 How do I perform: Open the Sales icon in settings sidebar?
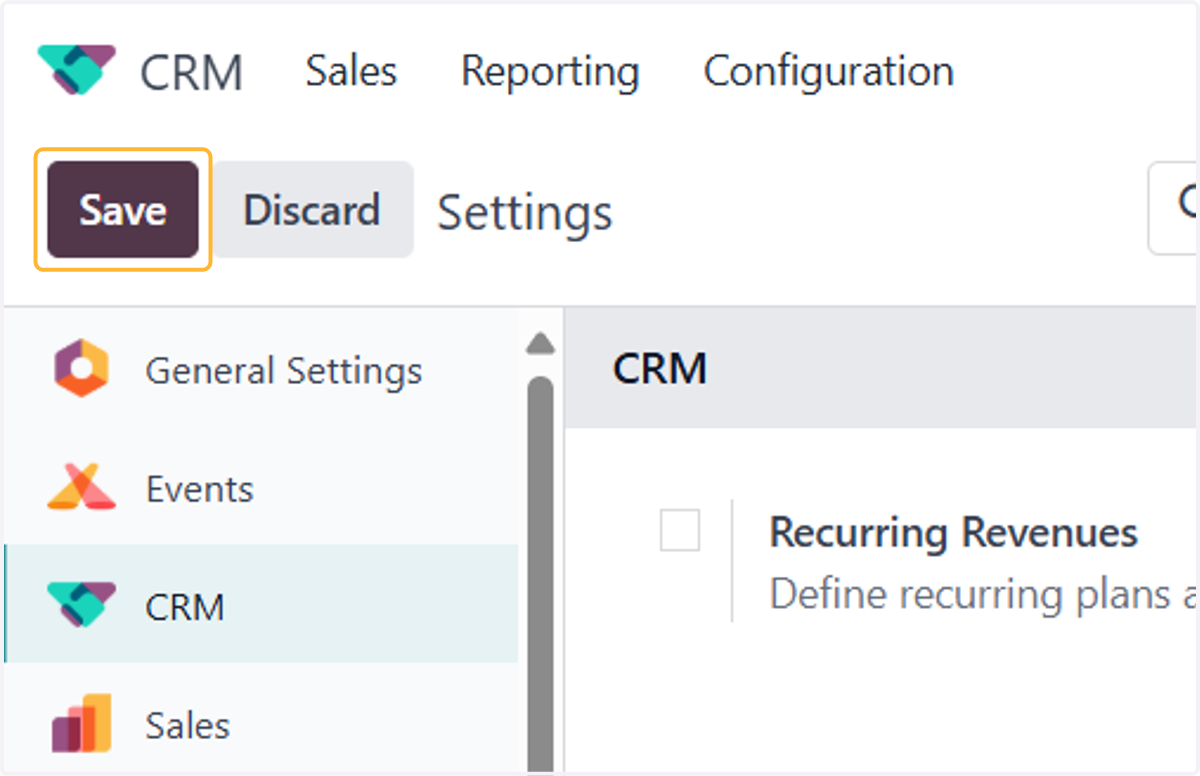[81, 723]
